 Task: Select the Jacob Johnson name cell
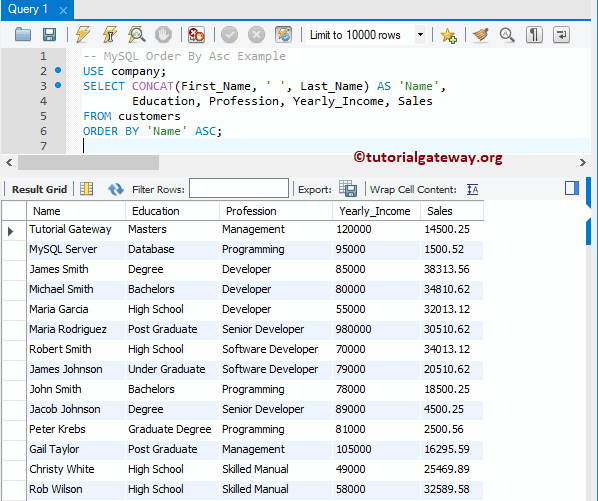[x=76, y=409]
